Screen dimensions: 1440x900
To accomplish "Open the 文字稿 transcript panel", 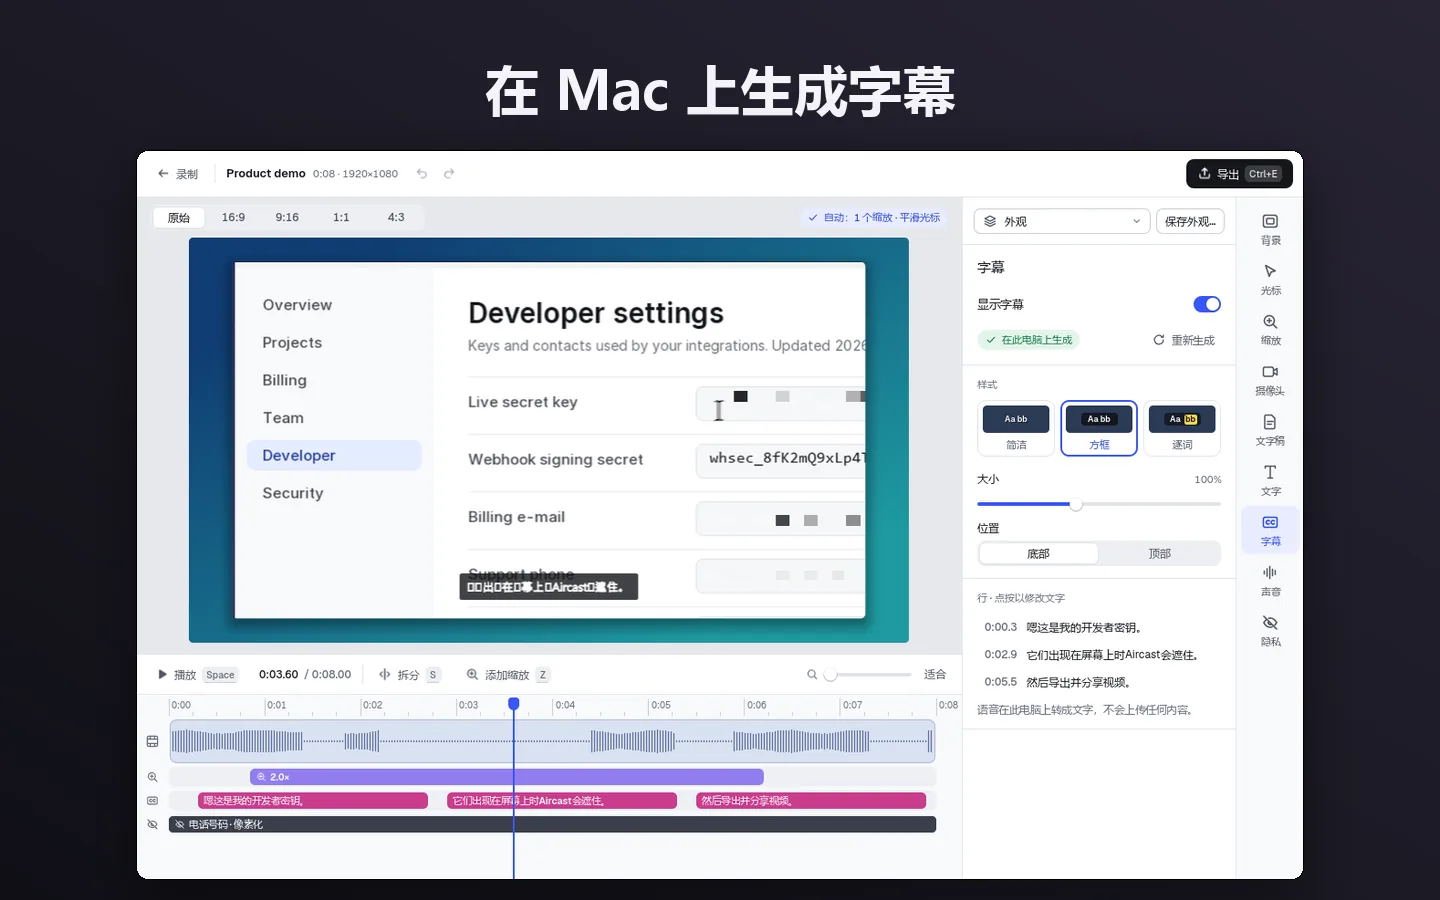I will (x=1270, y=430).
